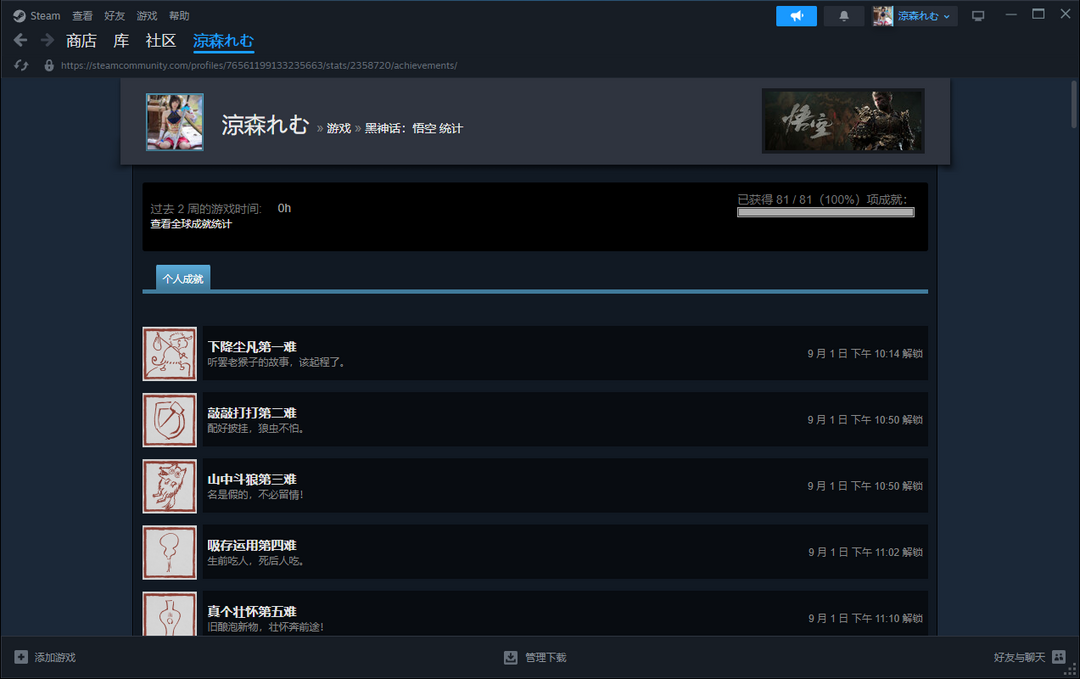Image resolution: width=1080 pixels, height=679 pixels.
Task: Click the 好友与聊天 button label
Action: [x=1019, y=657]
